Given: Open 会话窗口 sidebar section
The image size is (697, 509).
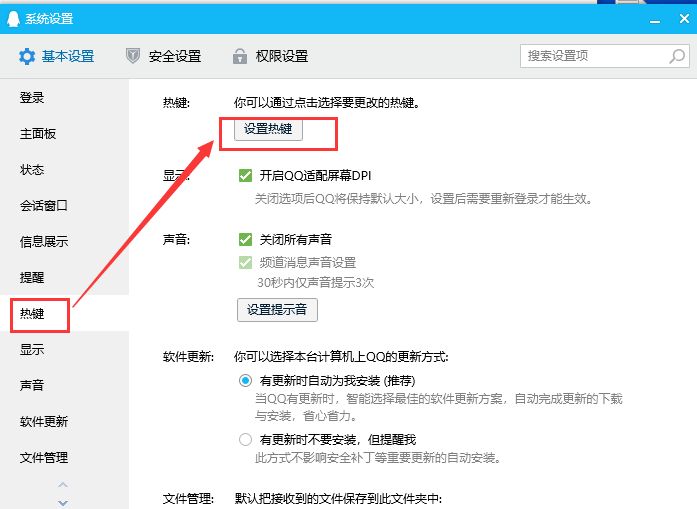Looking at the screenshot, I should [44, 205].
